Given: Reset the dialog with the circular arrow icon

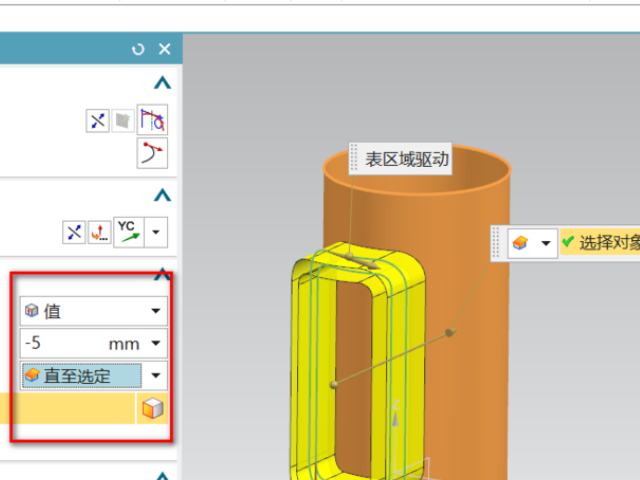Looking at the screenshot, I should point(138,49).
